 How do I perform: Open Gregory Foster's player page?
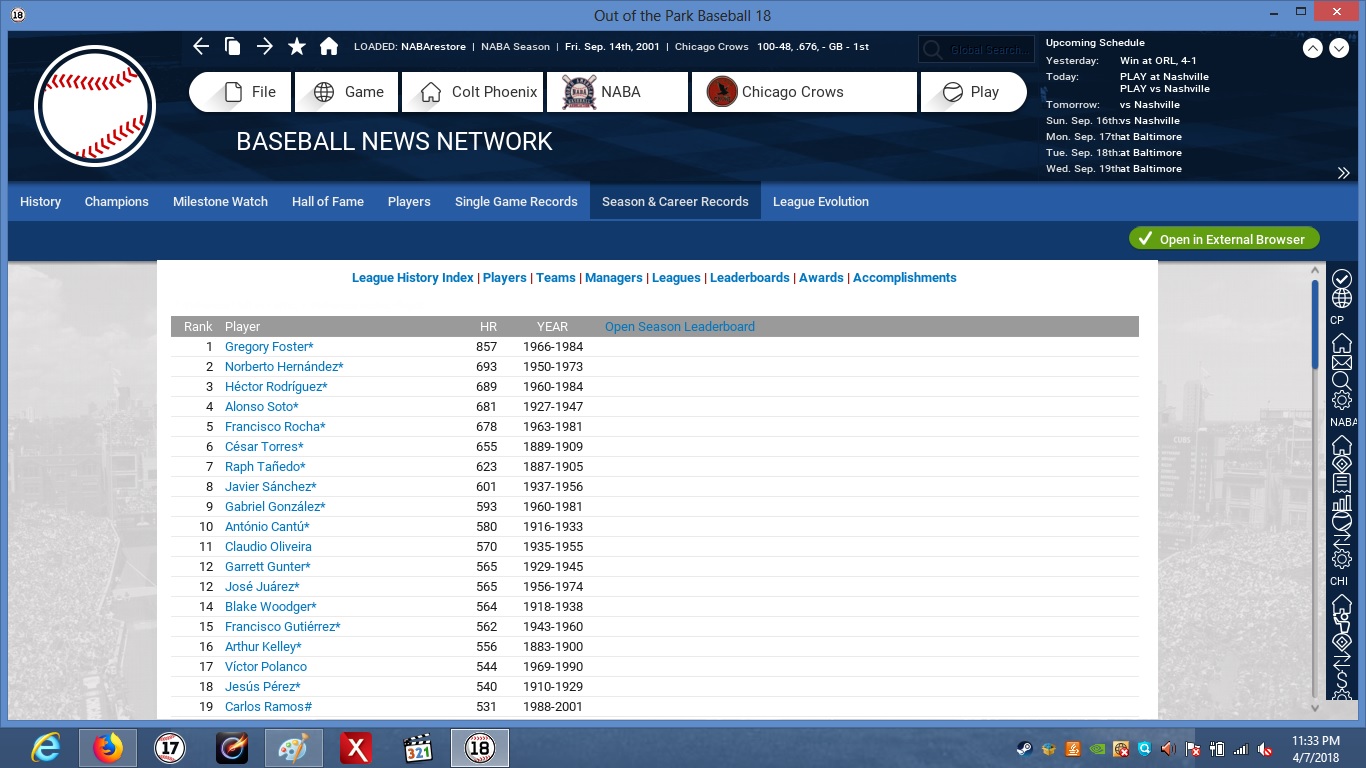pyautogui.click(x=268, y=347)
